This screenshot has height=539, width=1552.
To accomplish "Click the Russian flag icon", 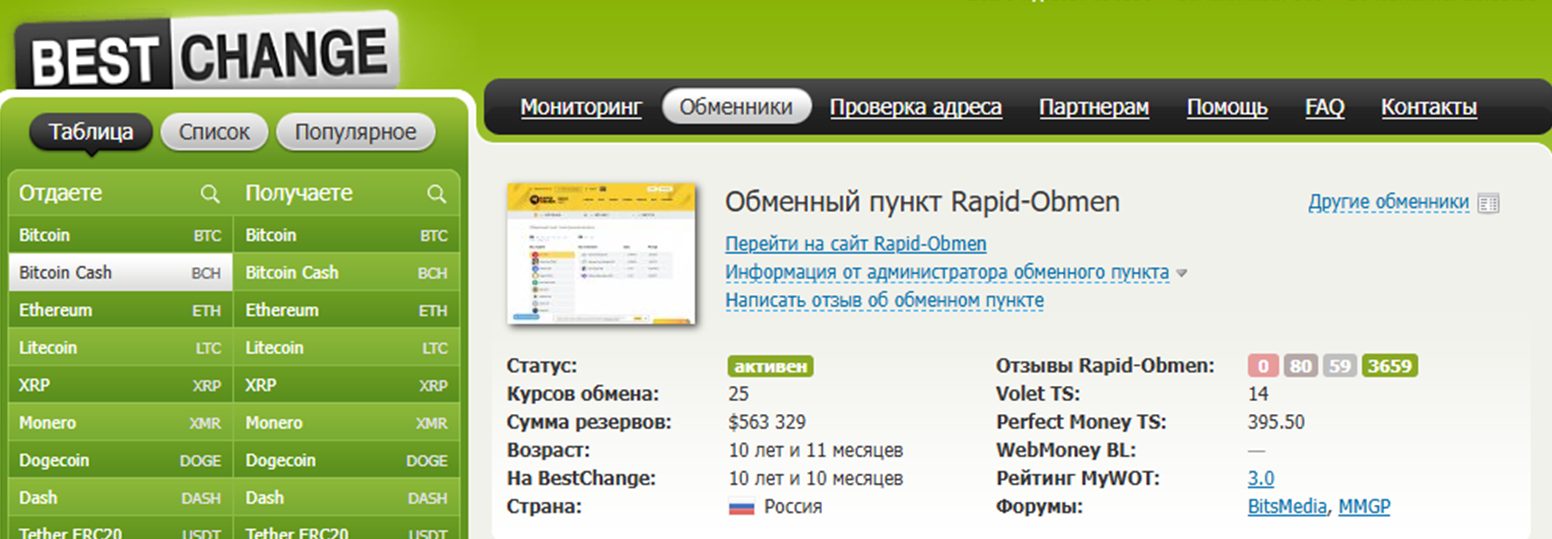I will (x=741, y=507).
